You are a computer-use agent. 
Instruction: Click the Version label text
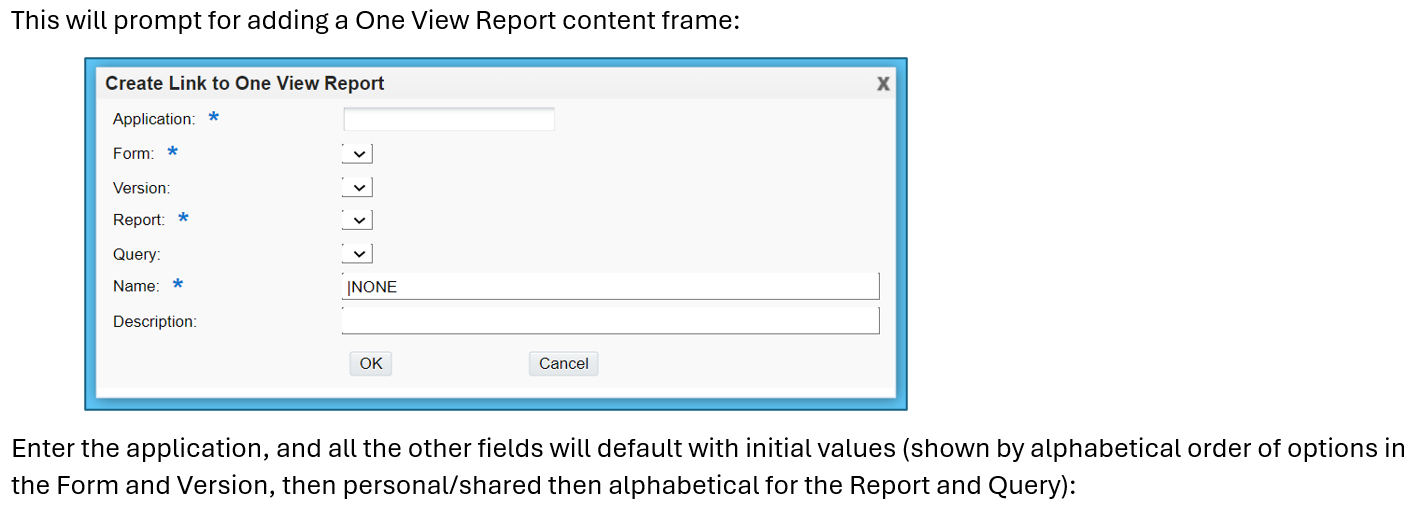[x=141, y=188]
